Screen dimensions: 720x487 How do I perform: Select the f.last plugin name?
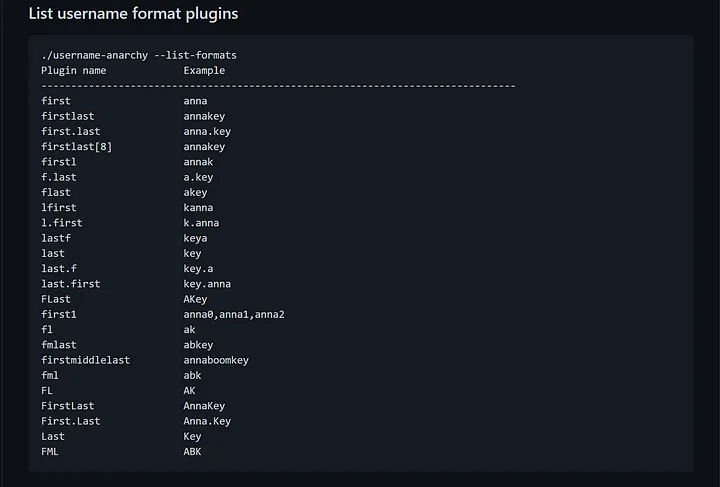(x=58, y=177)
